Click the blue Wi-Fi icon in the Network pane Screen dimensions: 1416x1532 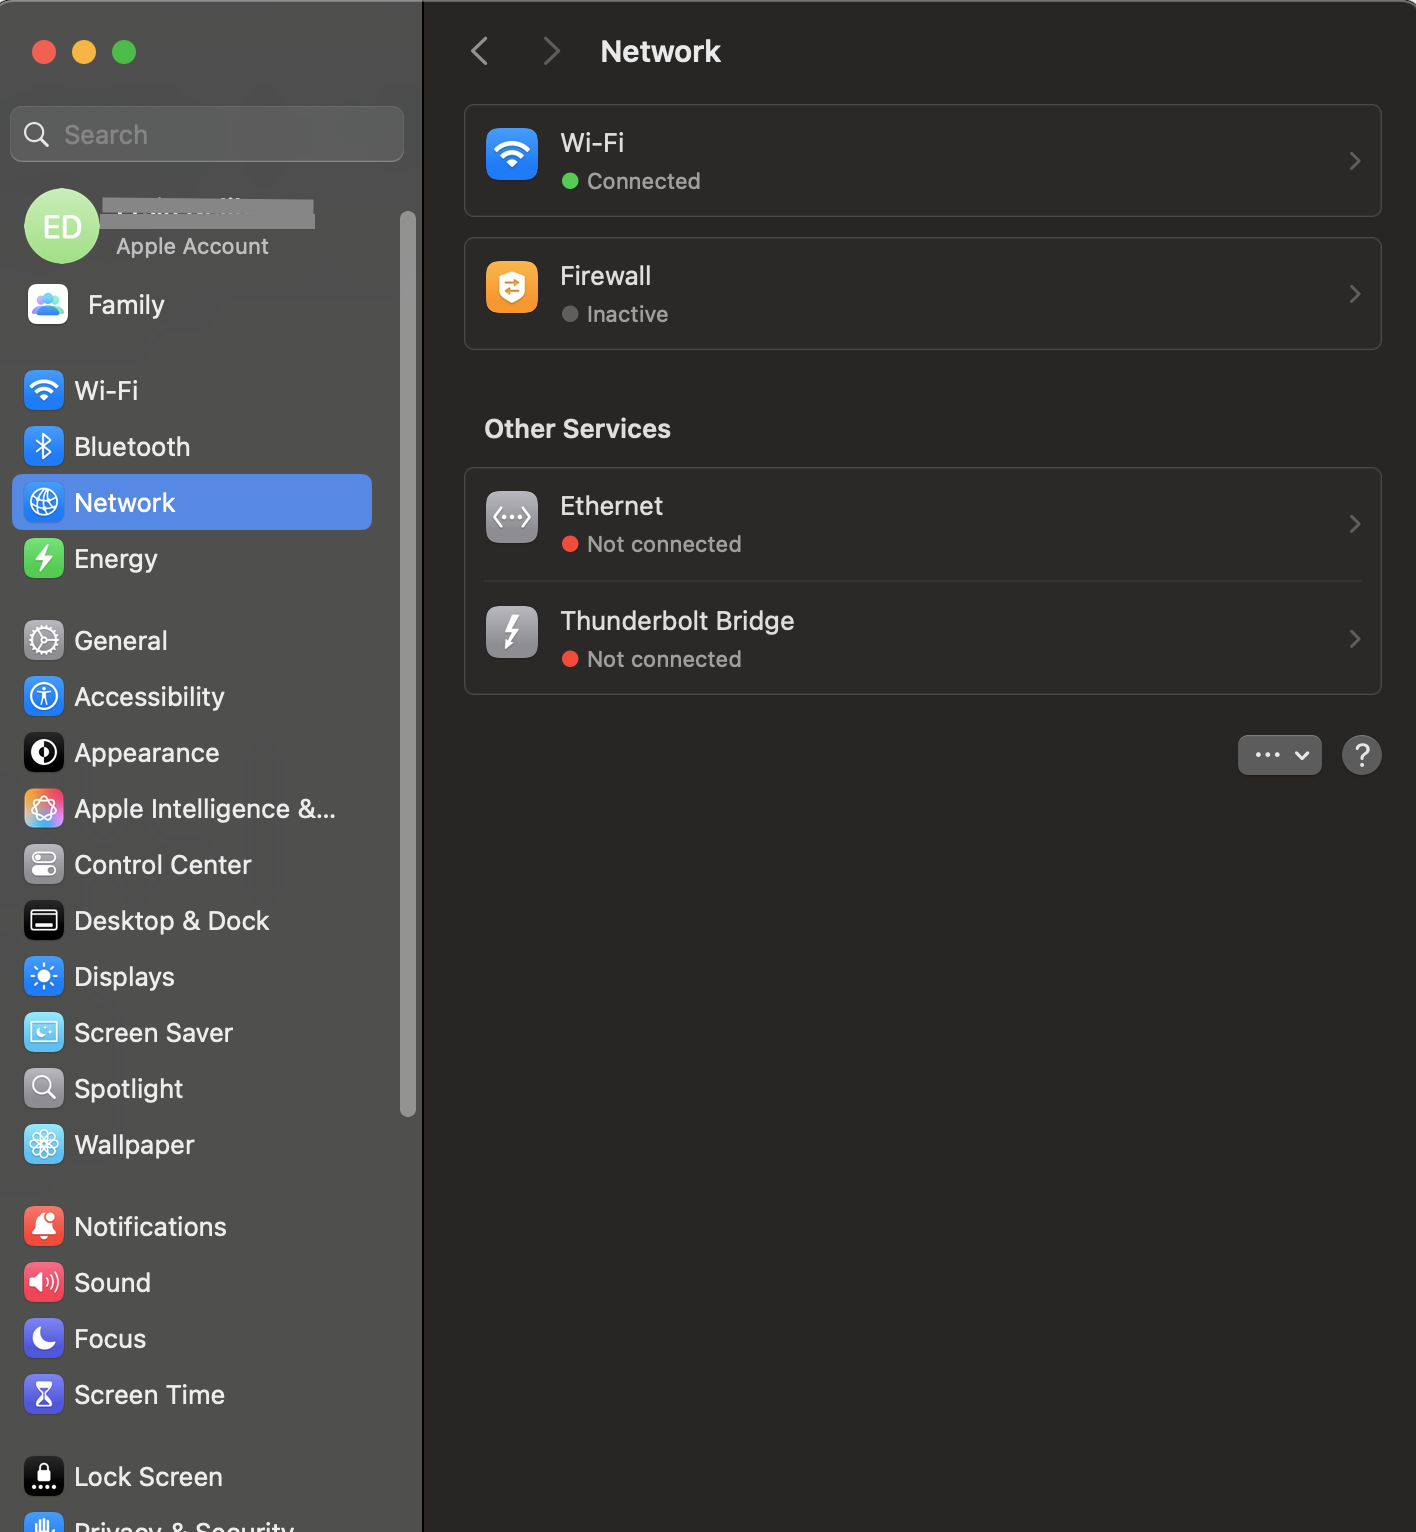(512, 154)
